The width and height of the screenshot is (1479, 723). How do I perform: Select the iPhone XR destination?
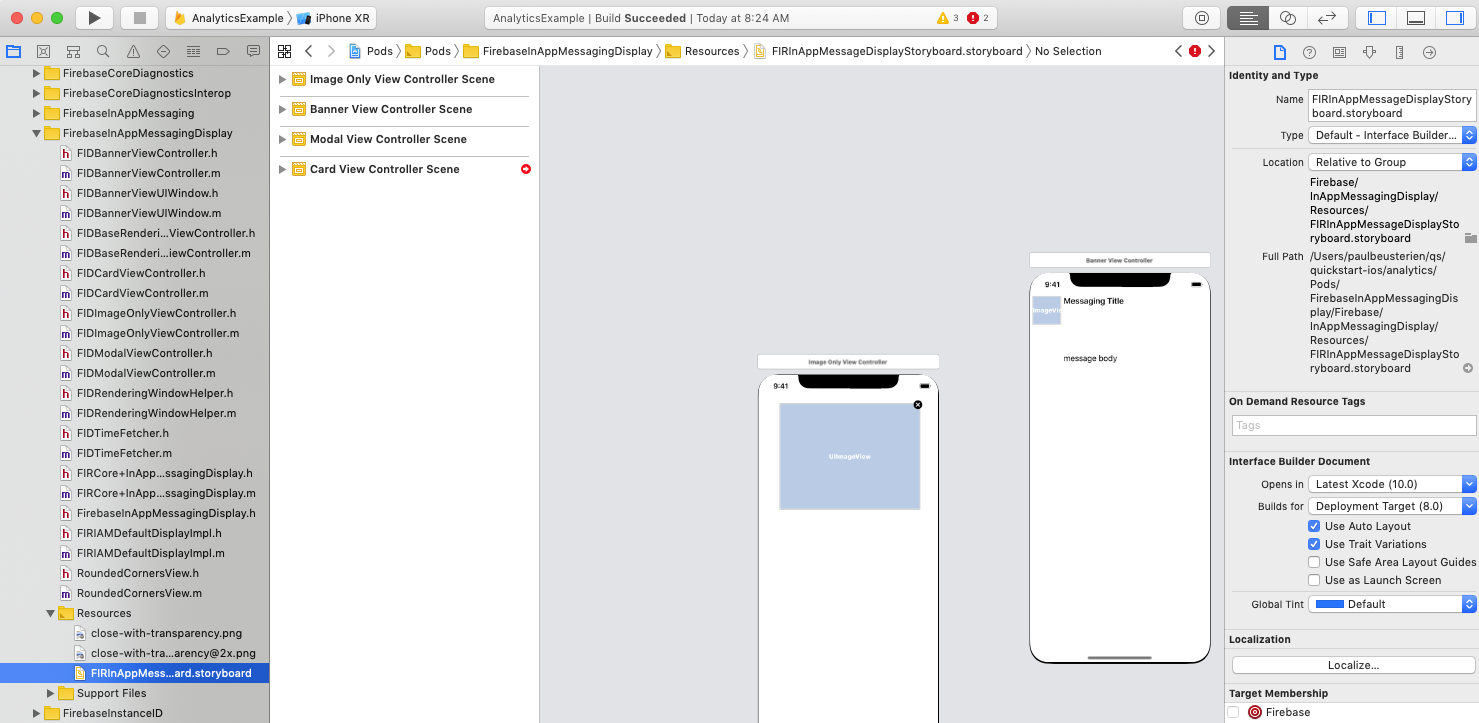334,18
